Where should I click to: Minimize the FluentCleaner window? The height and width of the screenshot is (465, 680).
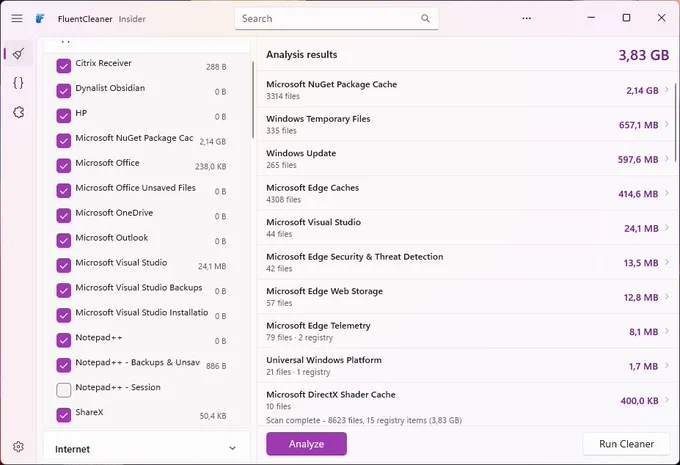pyautogui.click(x=591, y=18)
